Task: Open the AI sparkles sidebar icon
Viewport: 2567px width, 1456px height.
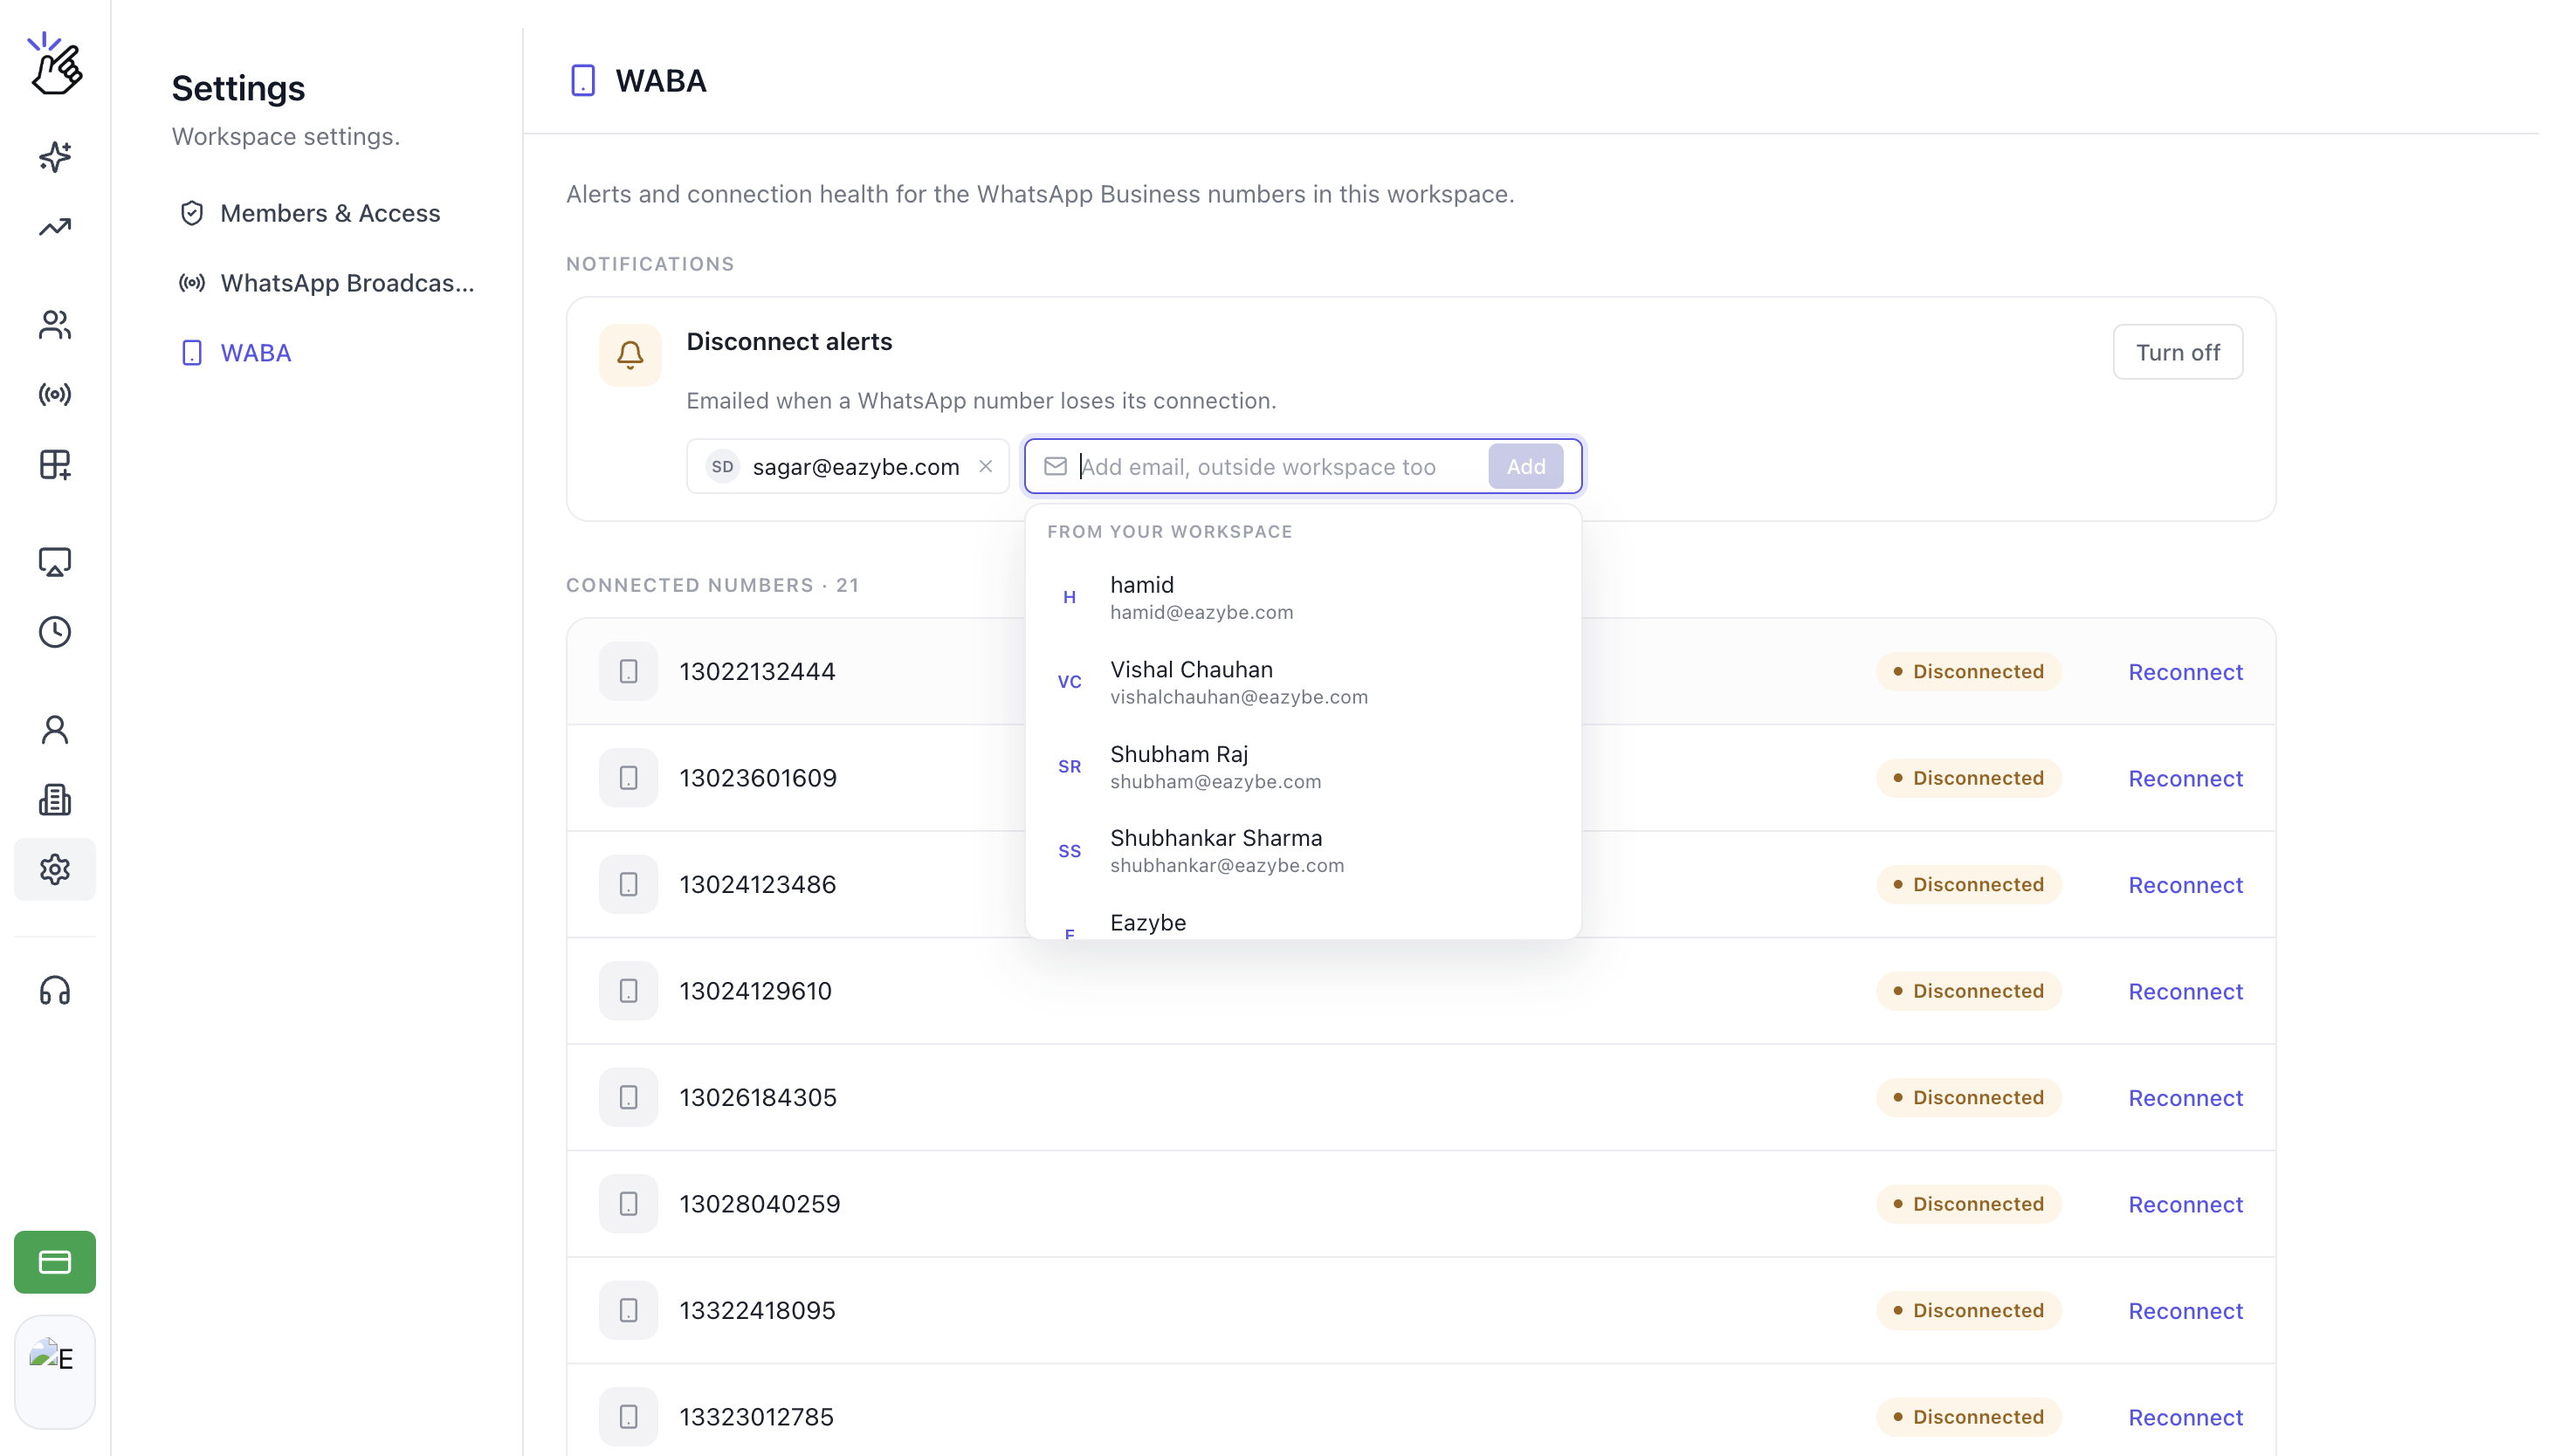Action: tap(55, 157)
